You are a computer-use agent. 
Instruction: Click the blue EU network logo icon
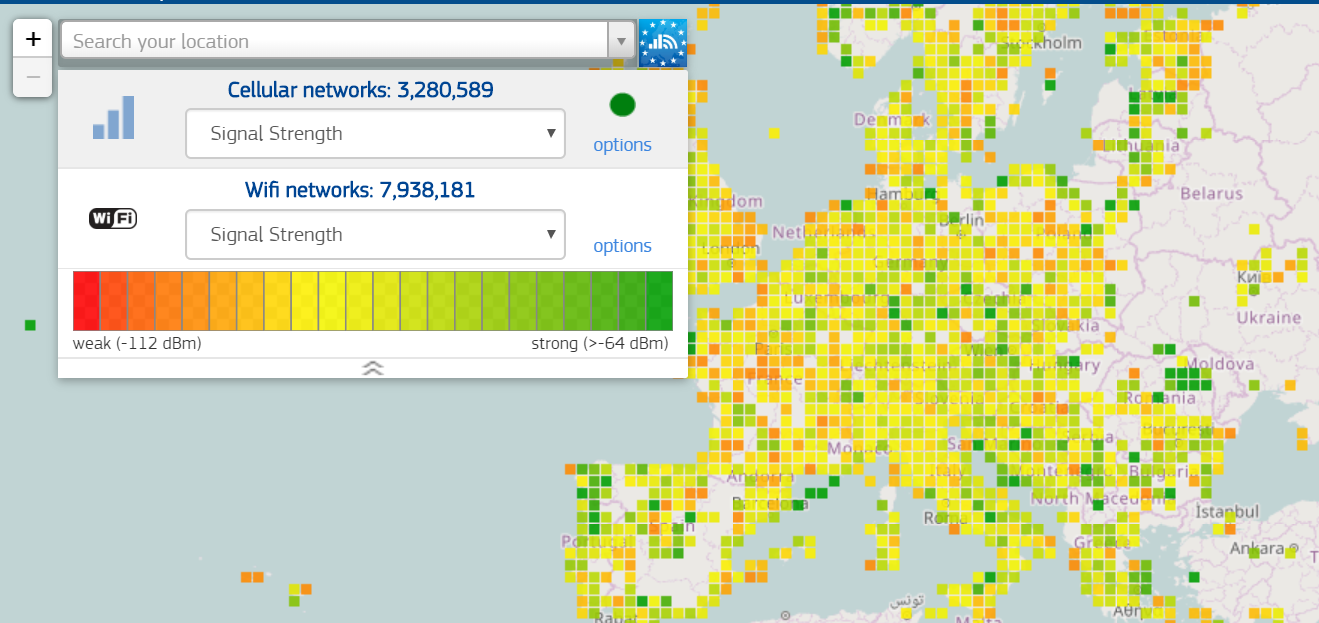(663, 42)
